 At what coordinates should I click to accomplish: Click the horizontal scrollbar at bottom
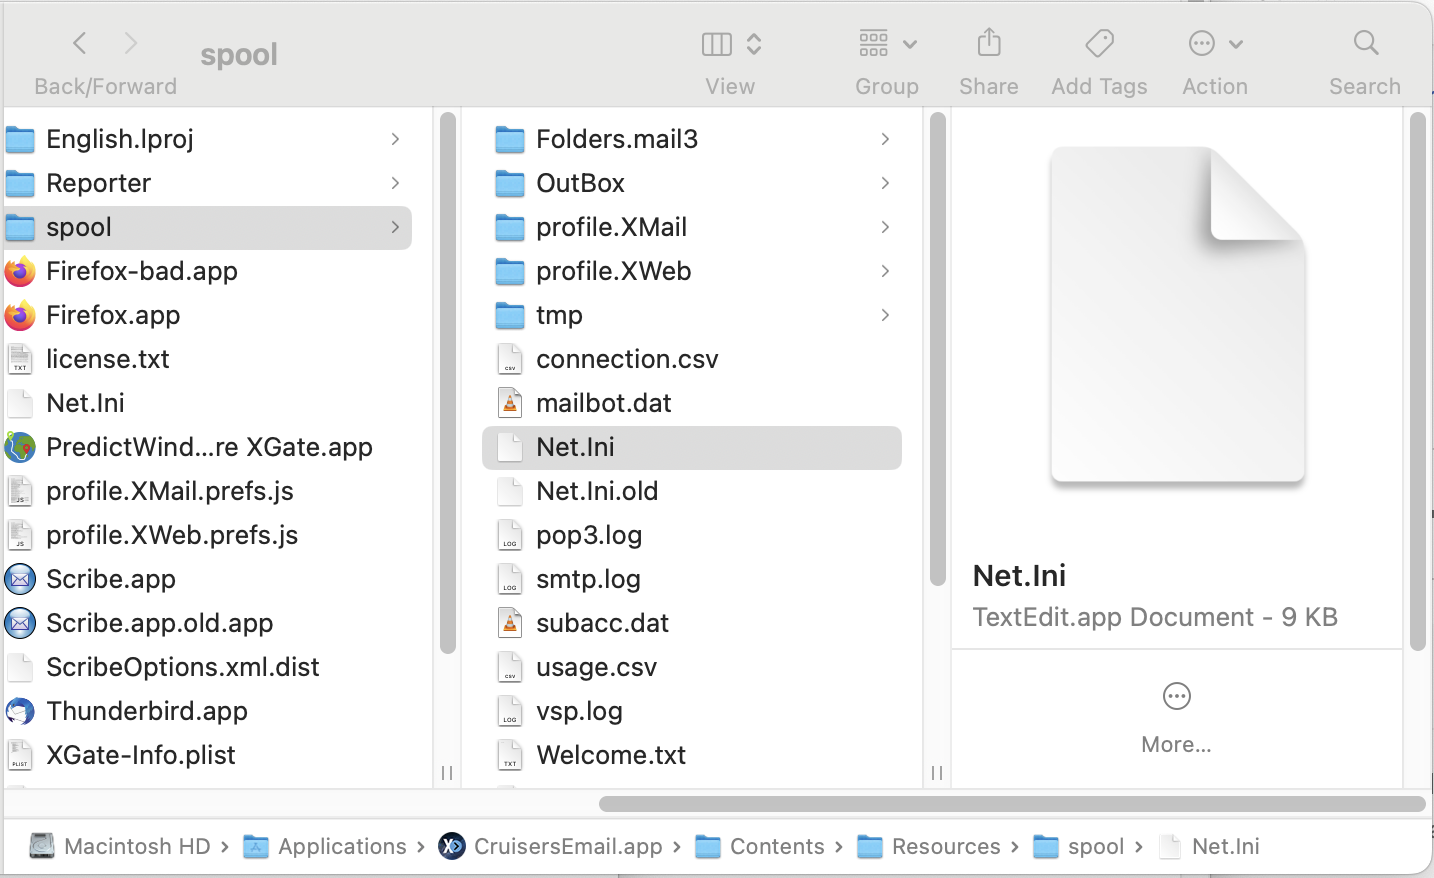pyautogui.click(x=1012, y=804)
